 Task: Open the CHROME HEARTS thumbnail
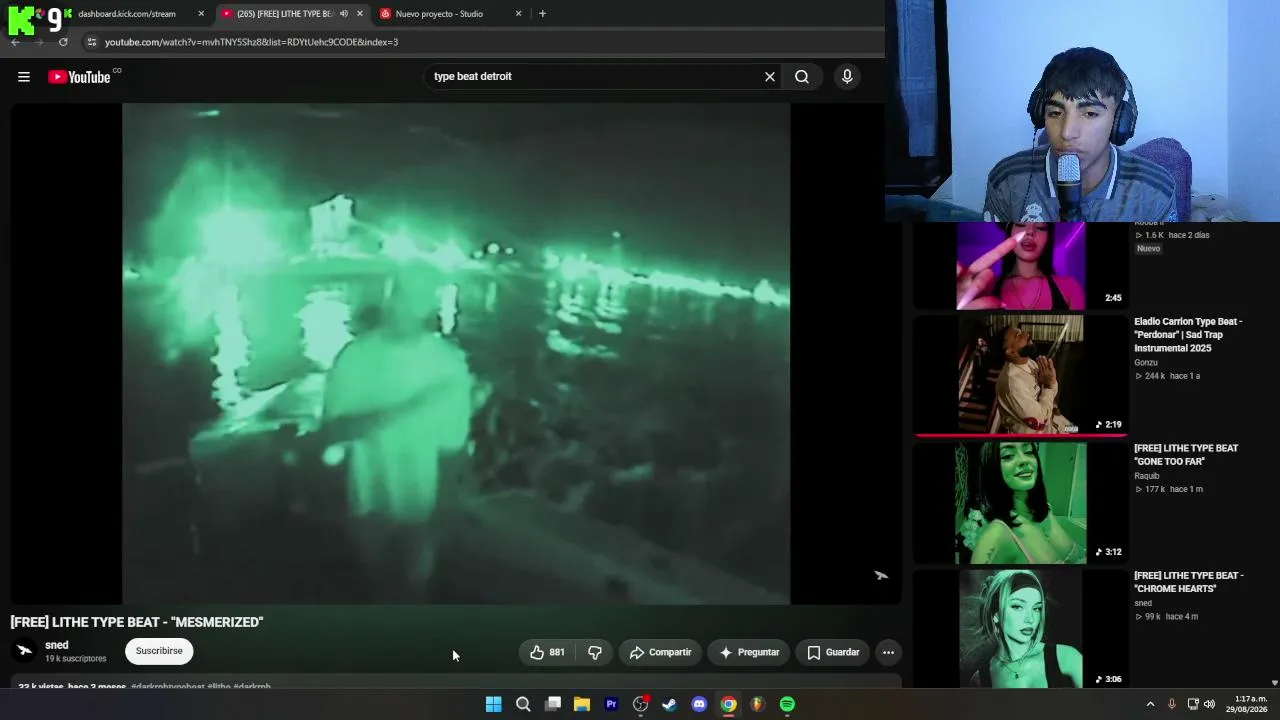tap(1020, 629)
